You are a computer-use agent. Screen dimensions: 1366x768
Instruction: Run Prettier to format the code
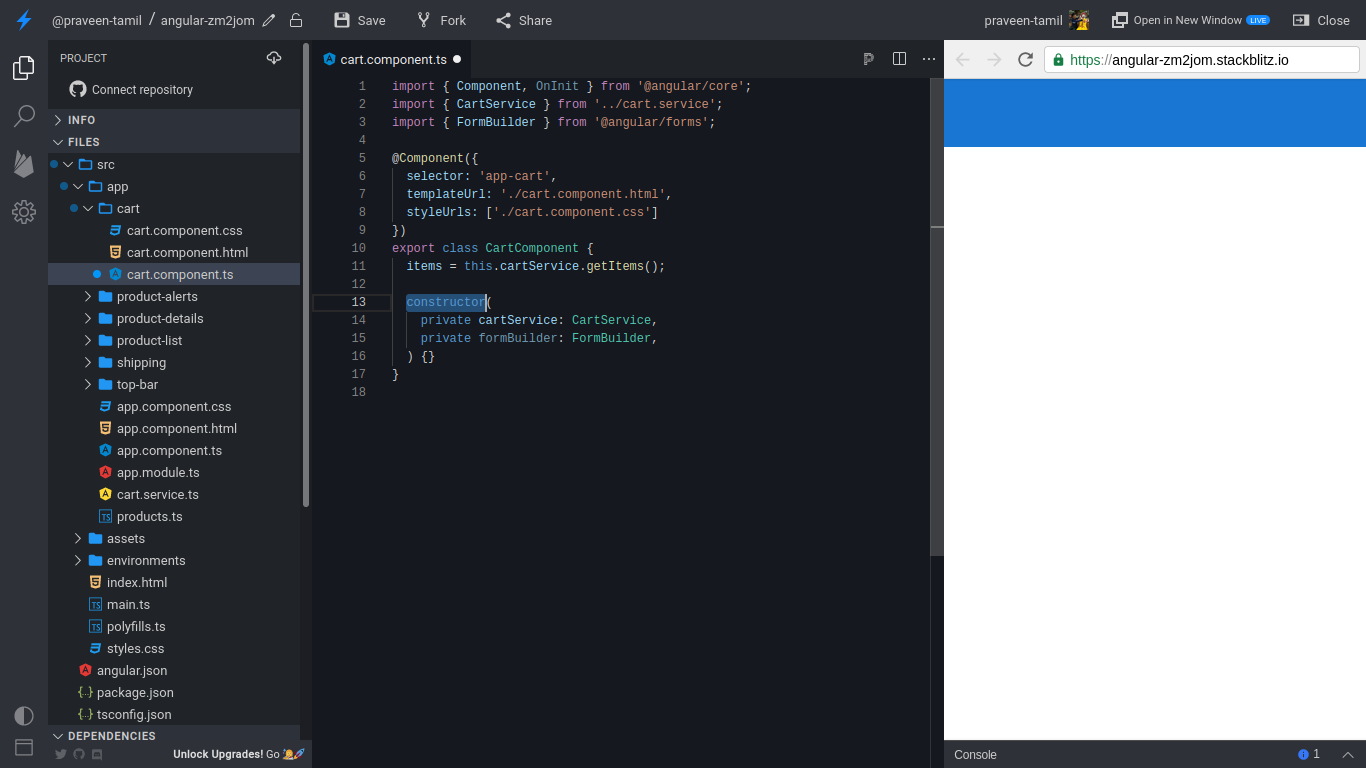(x=868, y=59)
